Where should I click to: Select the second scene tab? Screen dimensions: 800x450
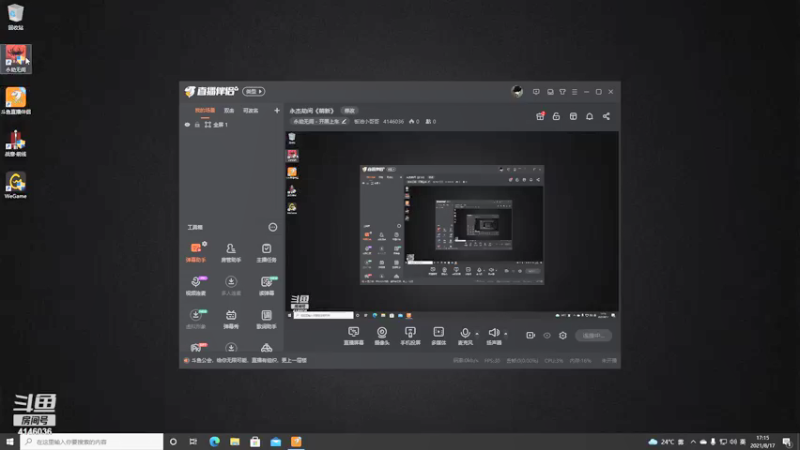point(229,110)
